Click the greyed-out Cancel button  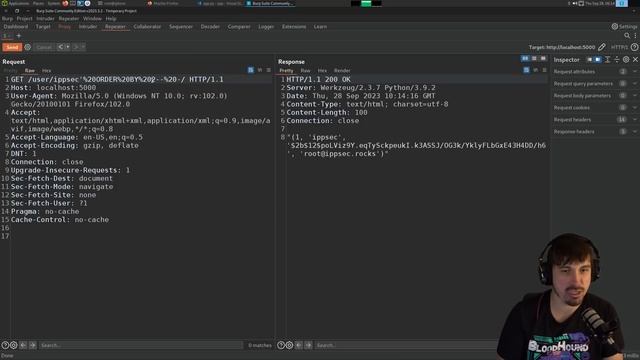44,47
